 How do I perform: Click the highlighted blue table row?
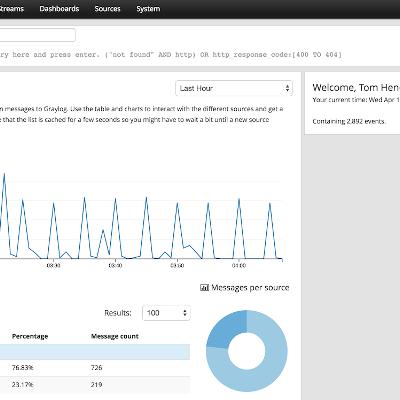pos(95,352)
